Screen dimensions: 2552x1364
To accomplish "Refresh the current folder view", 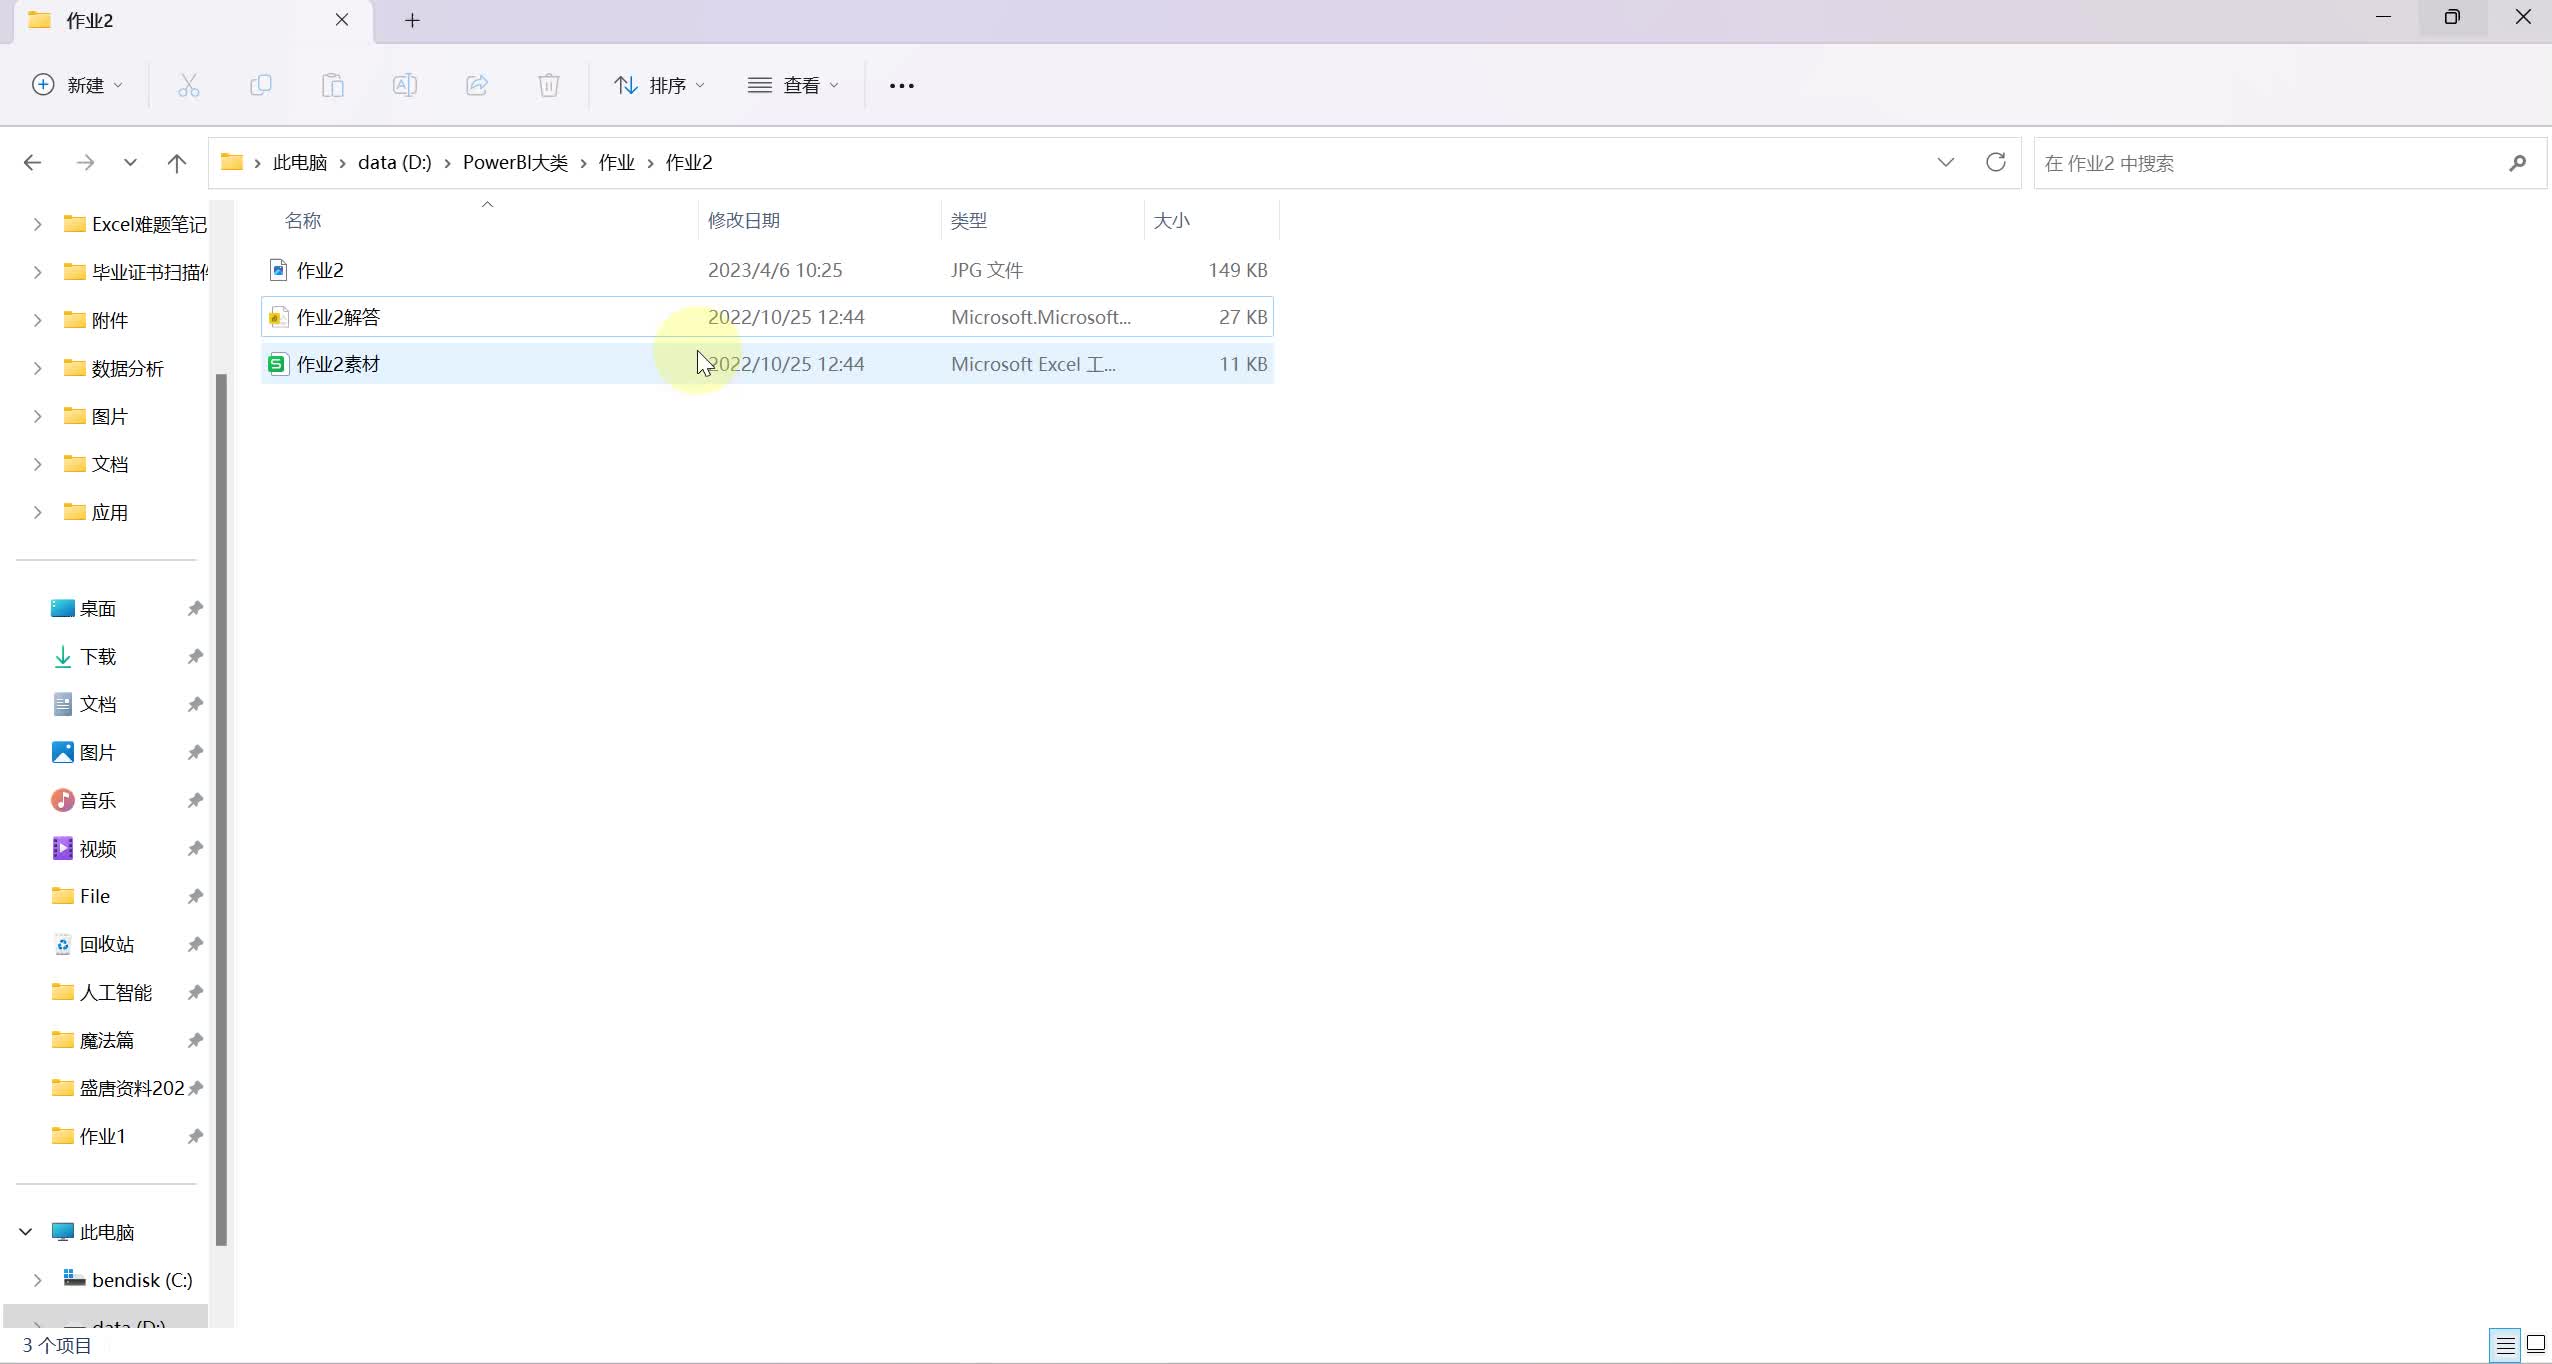I will tap(1995, 162).
